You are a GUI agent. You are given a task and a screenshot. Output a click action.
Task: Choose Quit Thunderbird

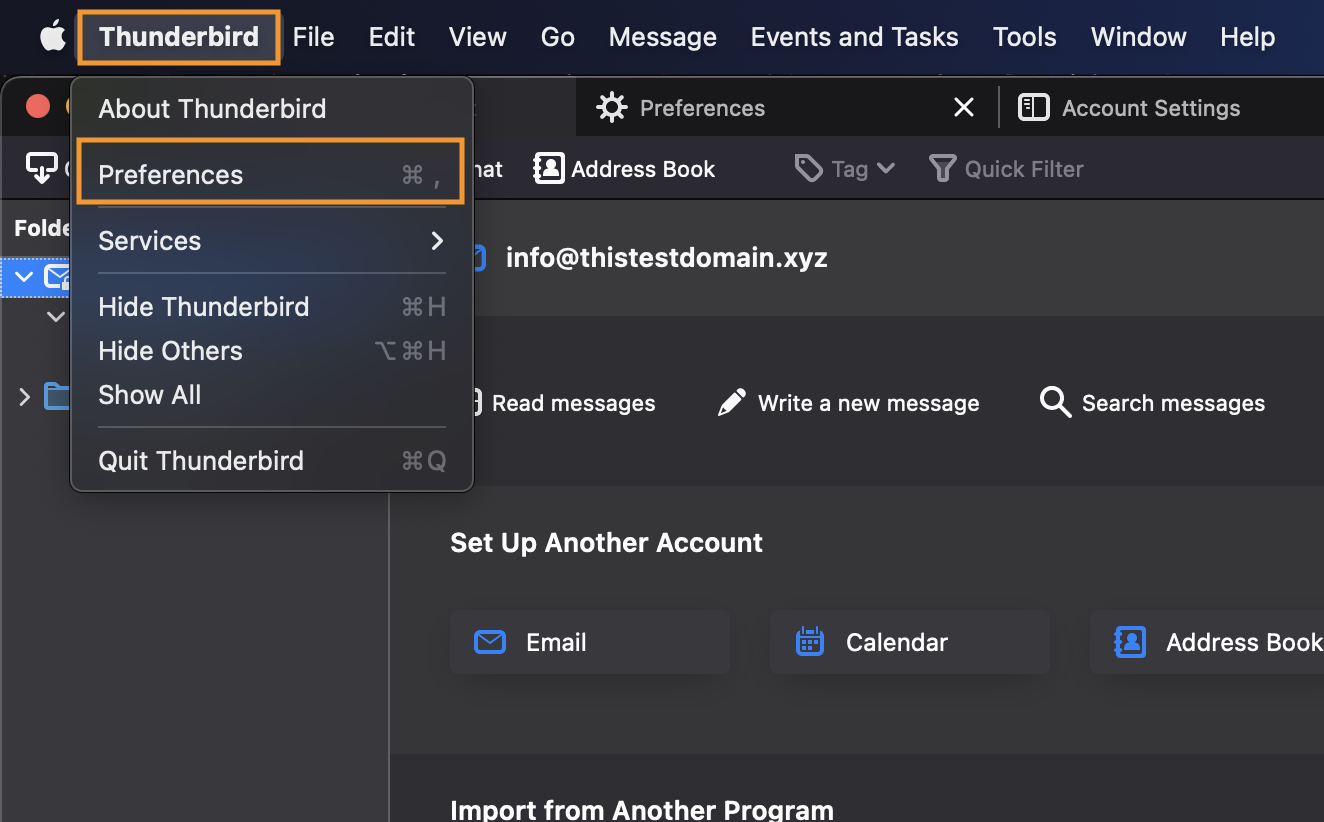tap(271, 461)
